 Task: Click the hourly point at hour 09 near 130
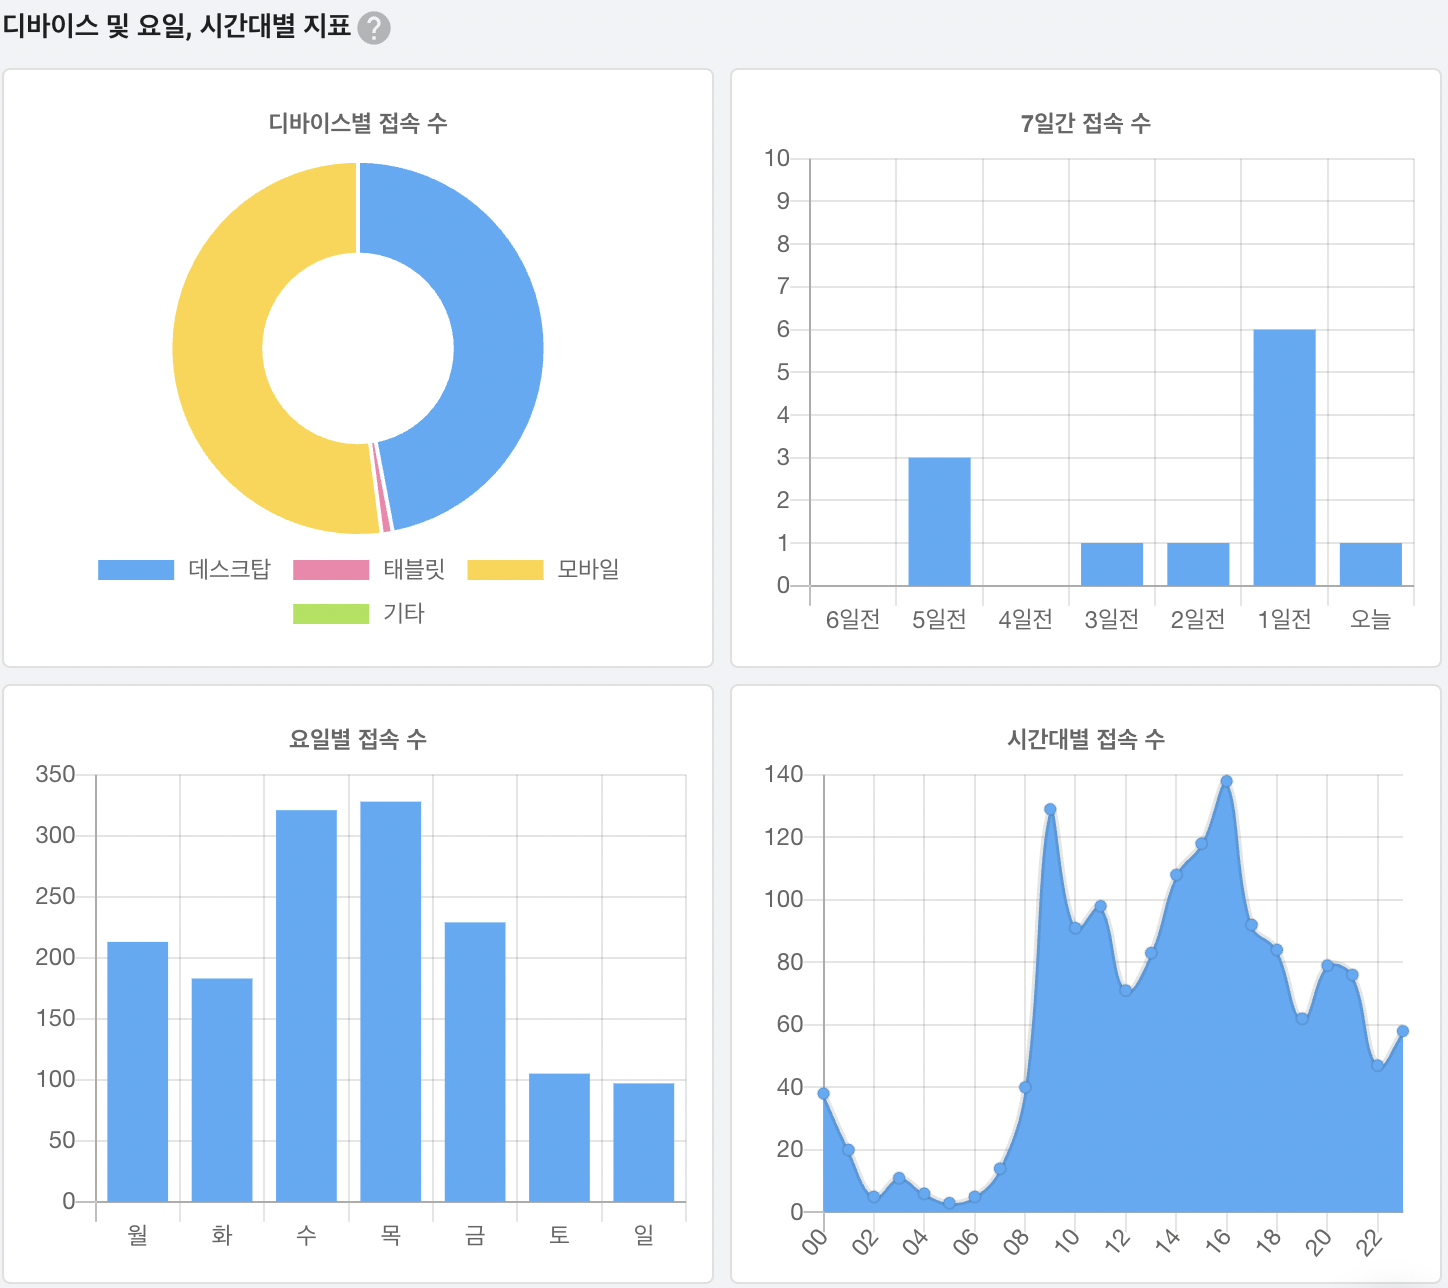point(1050,809)
